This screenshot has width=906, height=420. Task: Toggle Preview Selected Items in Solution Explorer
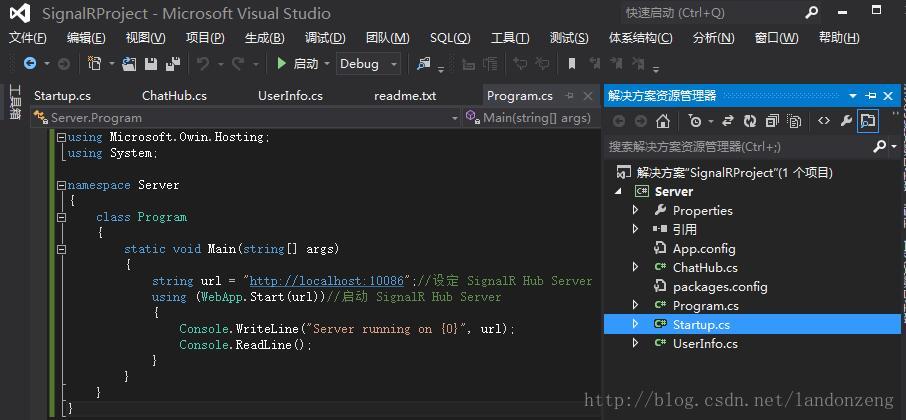(868, 121)
